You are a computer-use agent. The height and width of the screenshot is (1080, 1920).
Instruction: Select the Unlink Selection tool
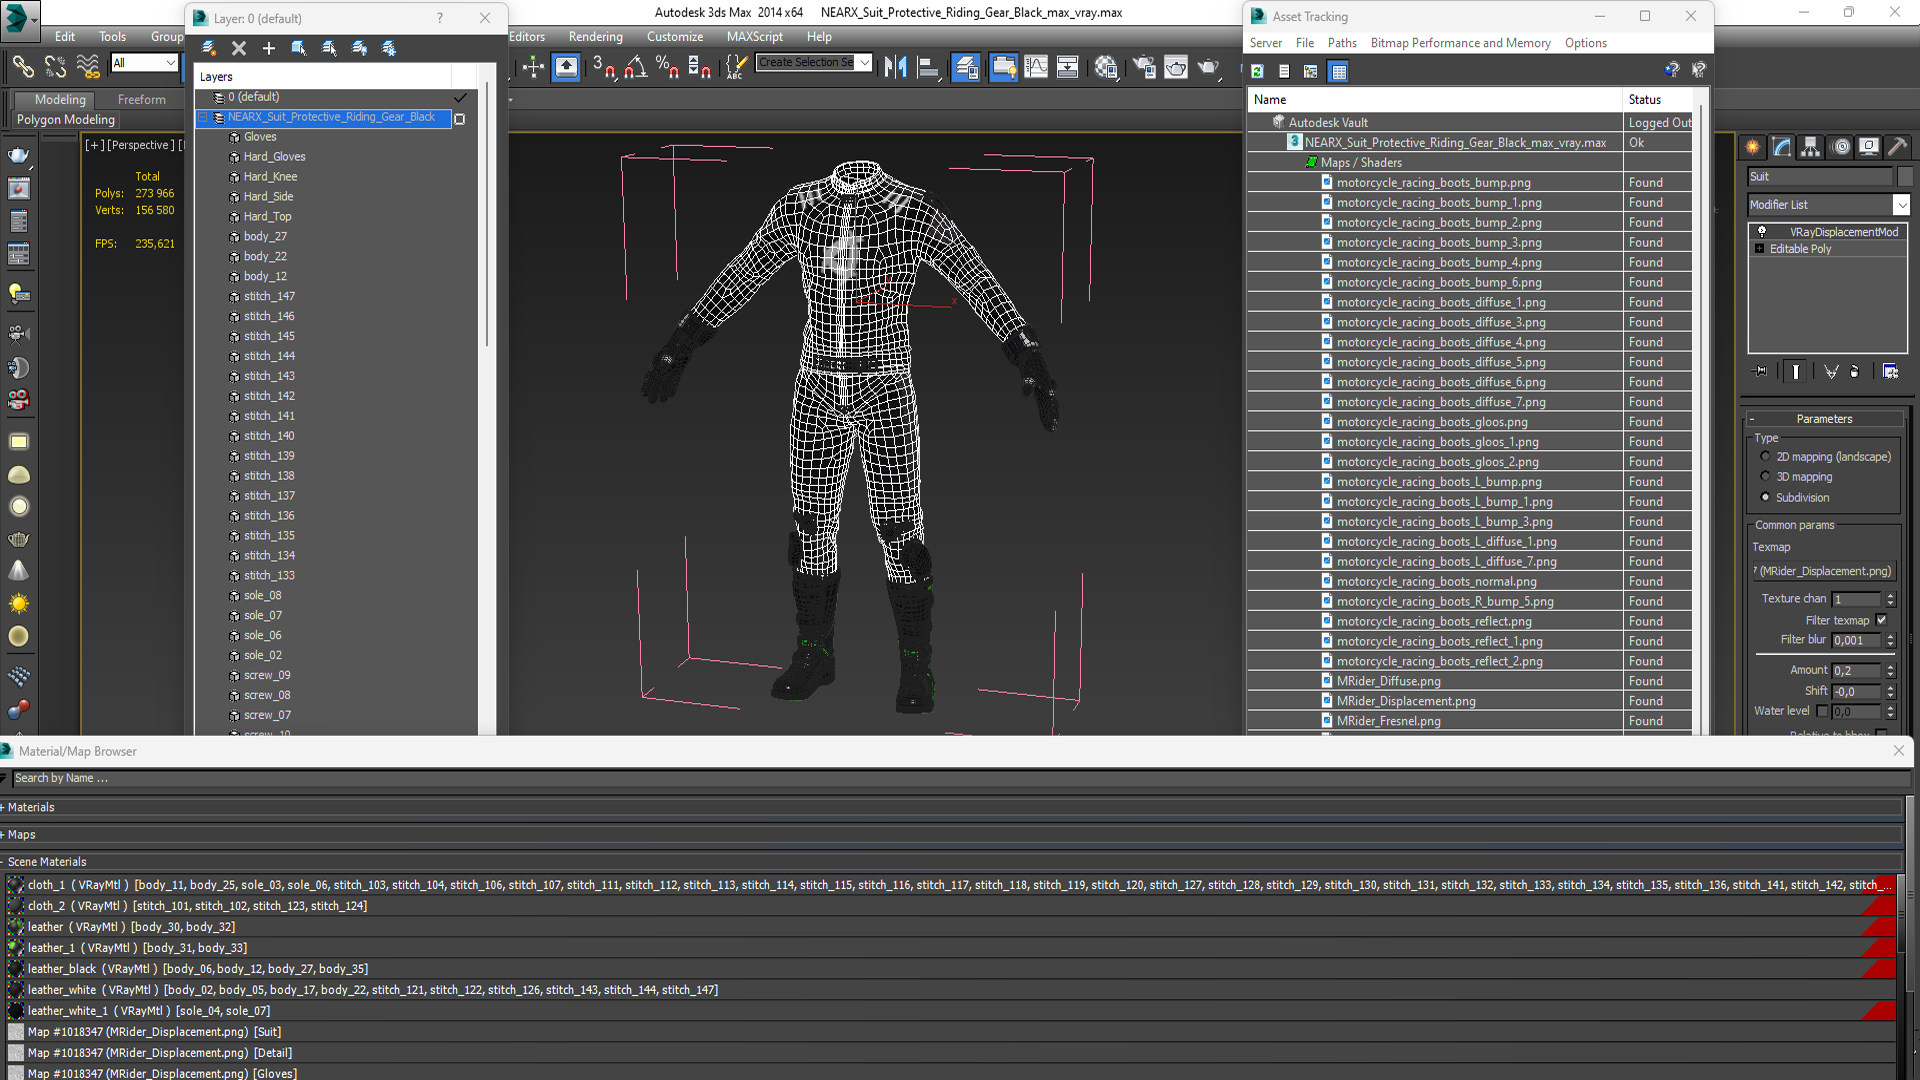[55, 67]
